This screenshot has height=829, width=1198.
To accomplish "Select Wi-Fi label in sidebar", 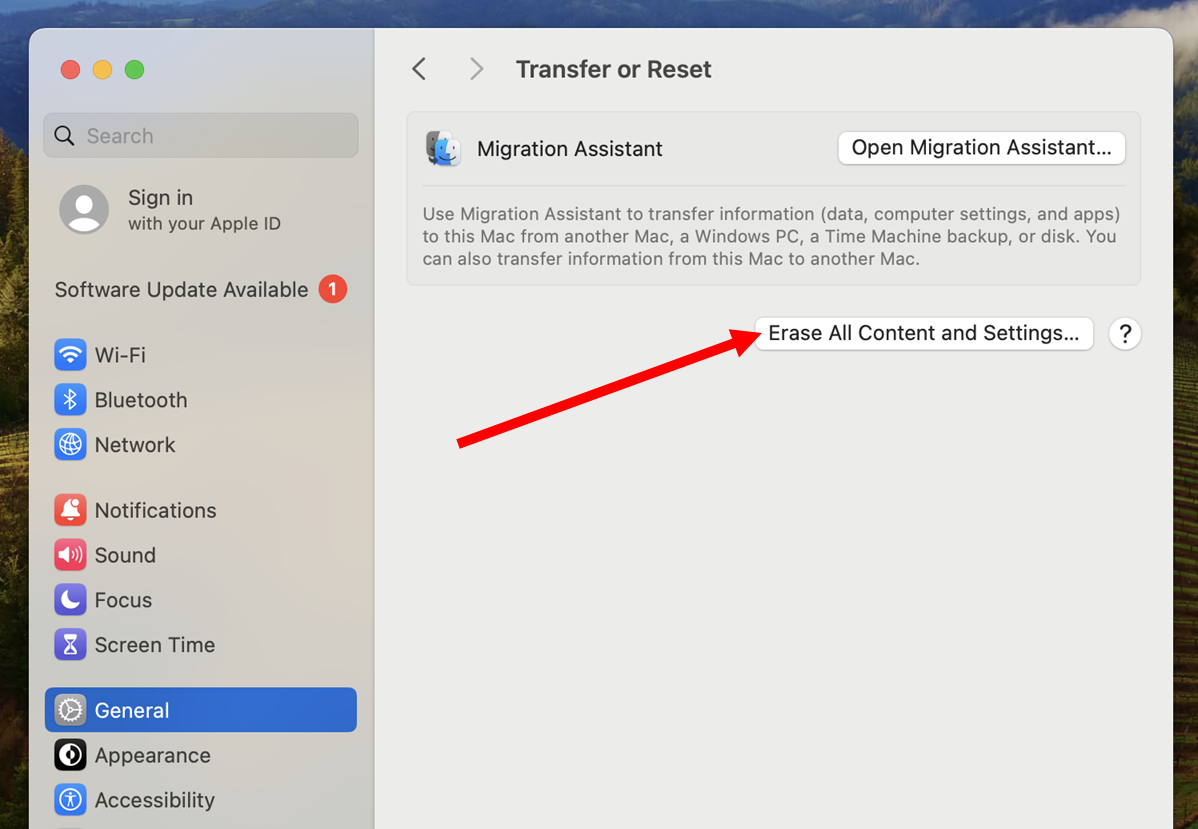I will click(120, 355).
